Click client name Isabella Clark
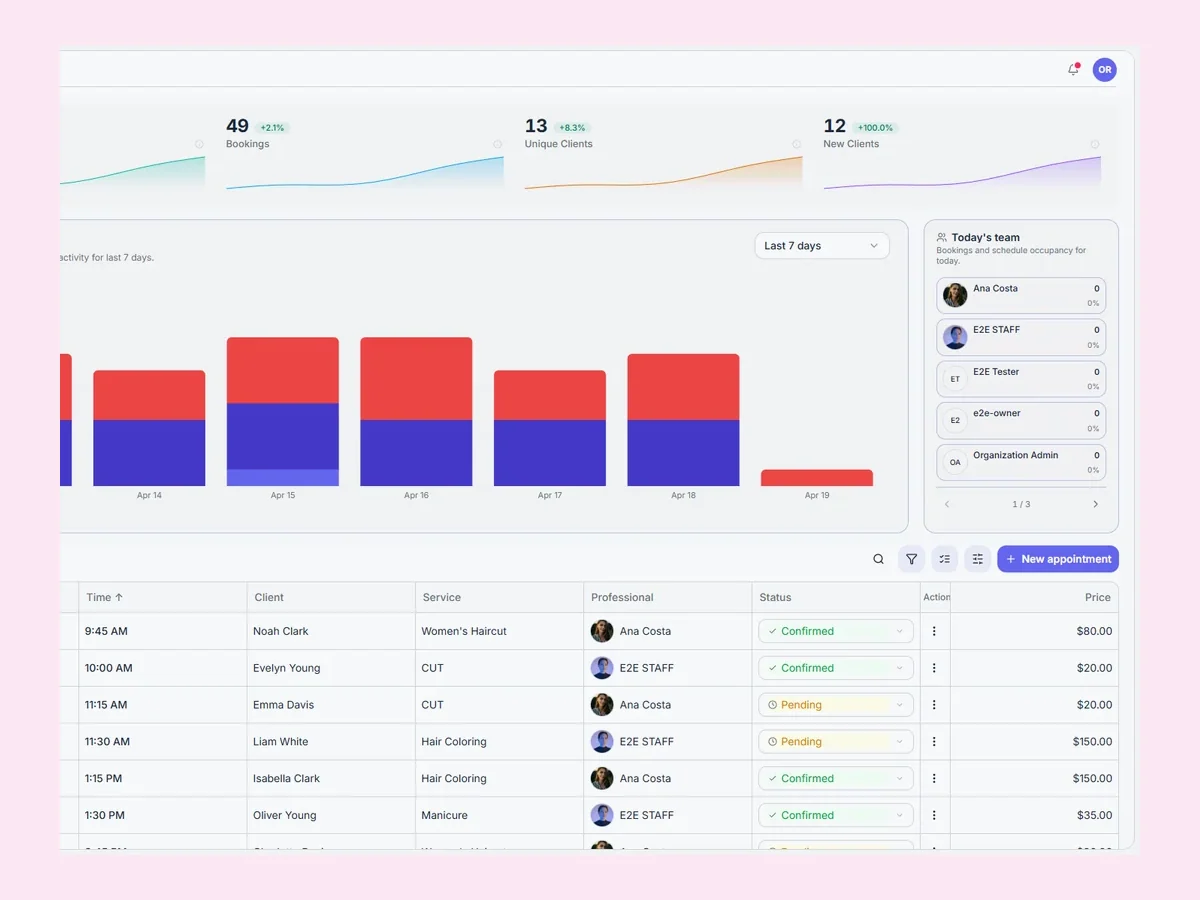Viewport: 1200px width, 900px height. pos(287,778)
